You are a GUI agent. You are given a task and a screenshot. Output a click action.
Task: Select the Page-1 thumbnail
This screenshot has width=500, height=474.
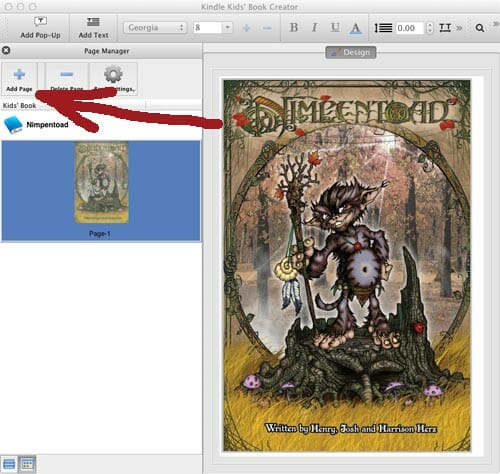(101, 183)
